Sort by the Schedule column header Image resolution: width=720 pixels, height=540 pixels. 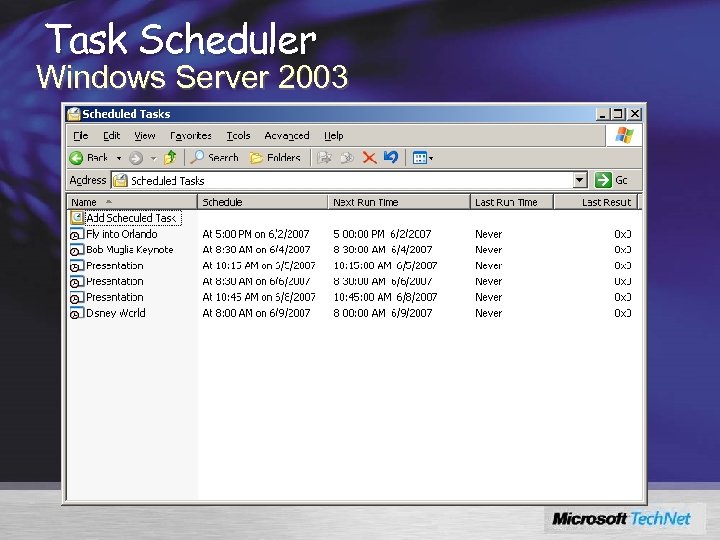pos(262,202)
